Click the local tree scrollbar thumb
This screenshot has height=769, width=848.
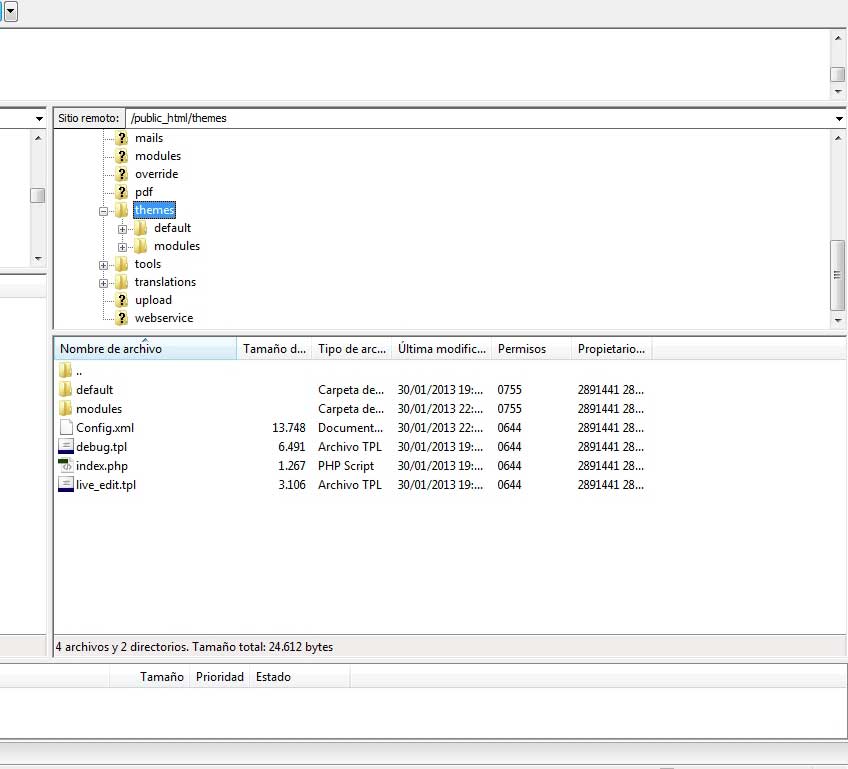(x=37, y=195)
